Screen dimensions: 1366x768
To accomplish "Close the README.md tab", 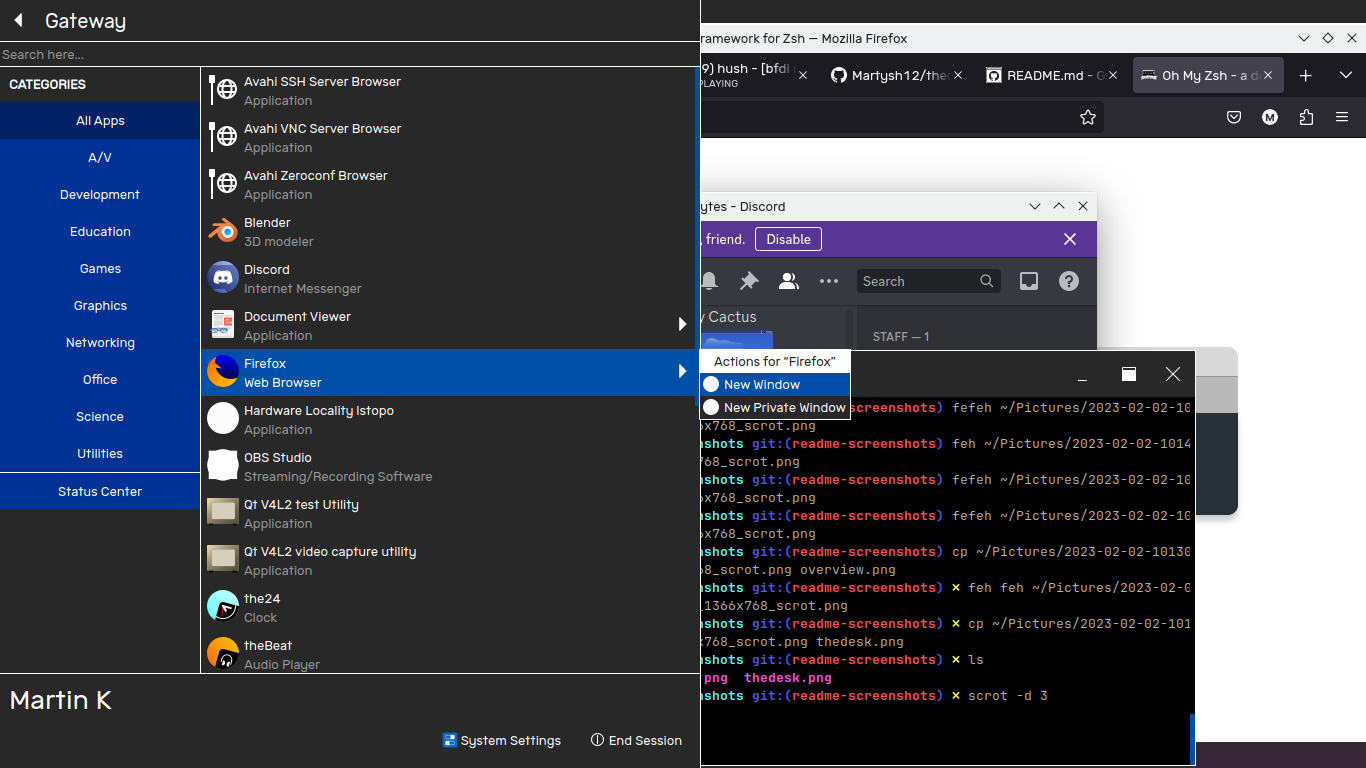I will [1113, 75].
